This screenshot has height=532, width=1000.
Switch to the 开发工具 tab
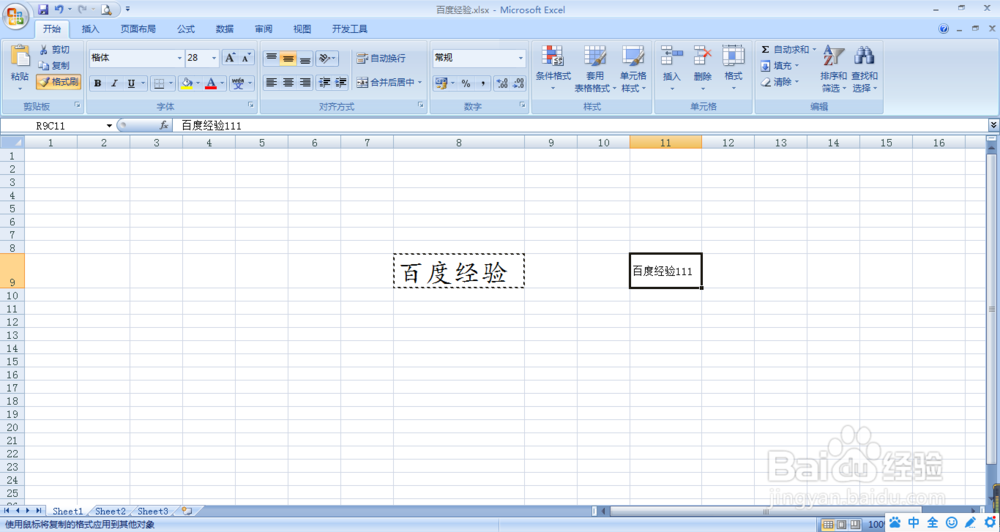(x=349, y=29)
